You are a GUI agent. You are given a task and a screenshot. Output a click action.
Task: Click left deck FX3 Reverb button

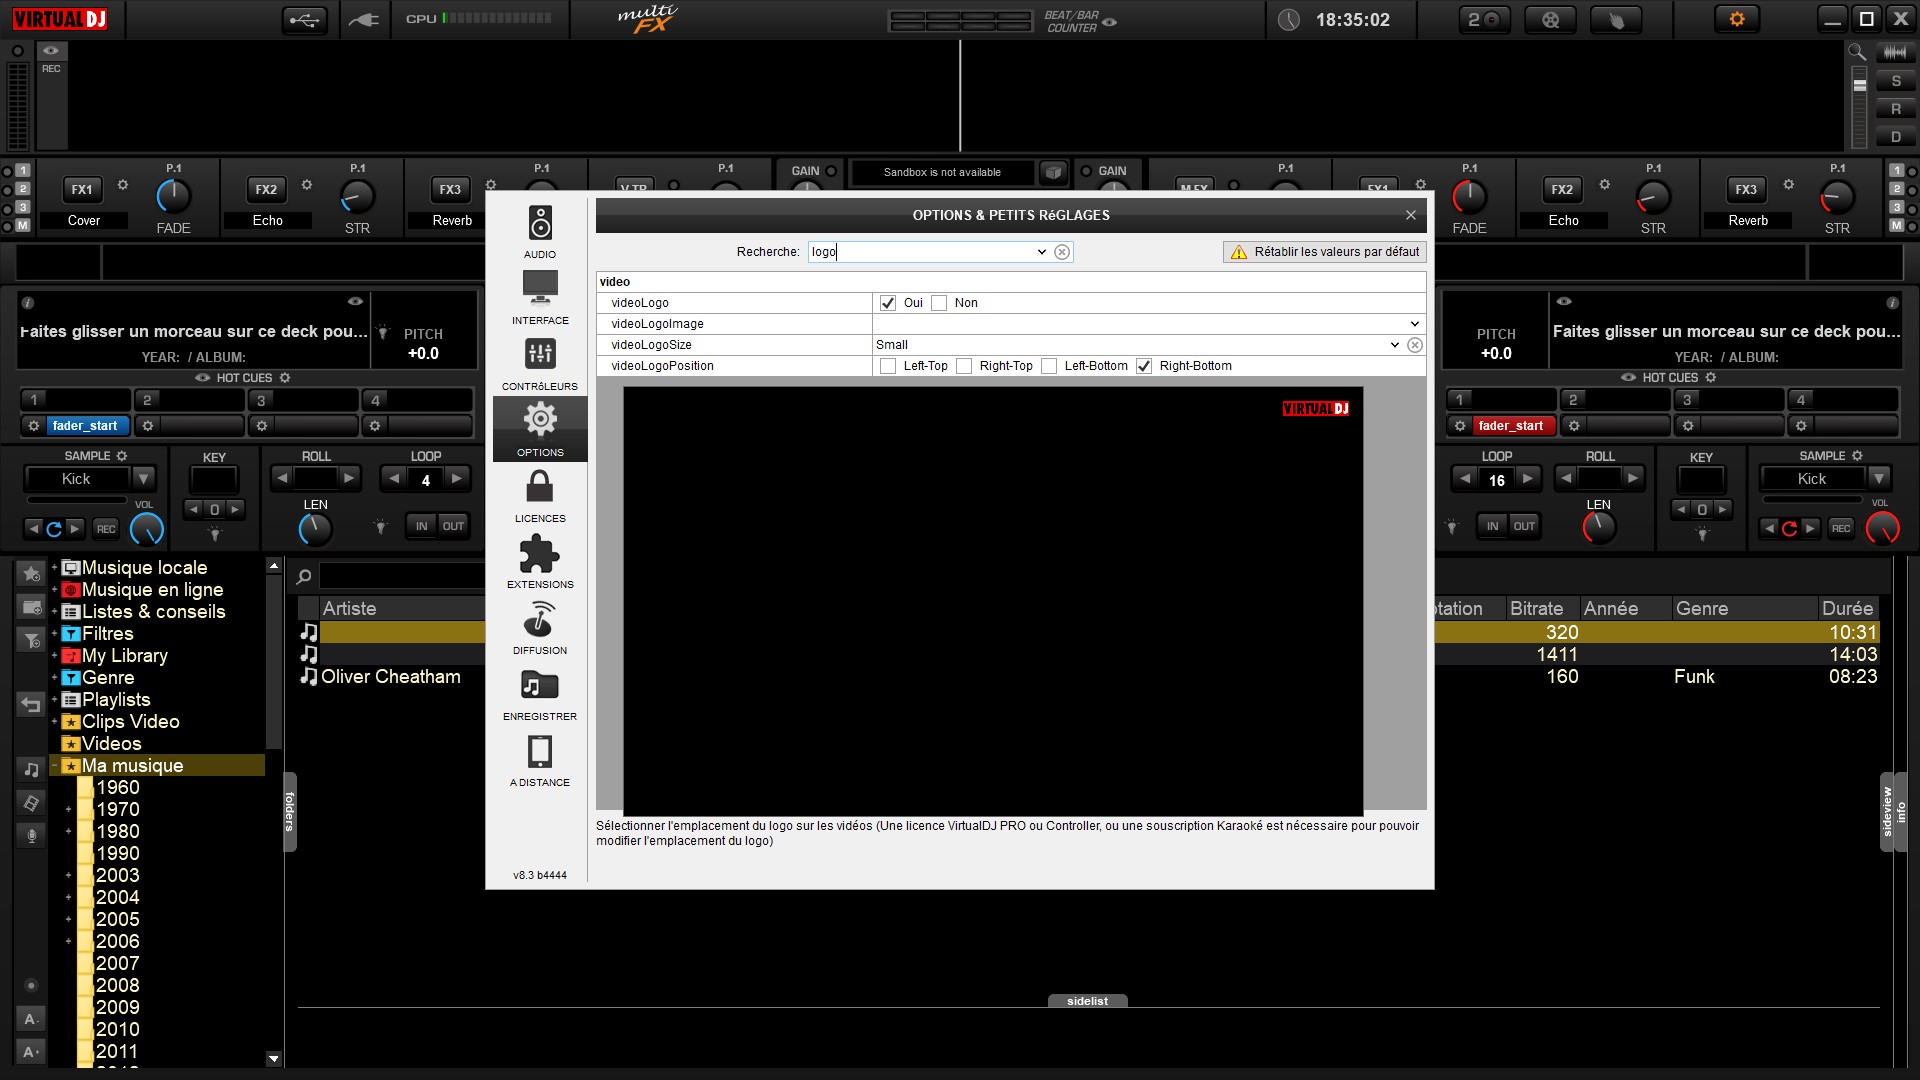click(x=450, y=189)
